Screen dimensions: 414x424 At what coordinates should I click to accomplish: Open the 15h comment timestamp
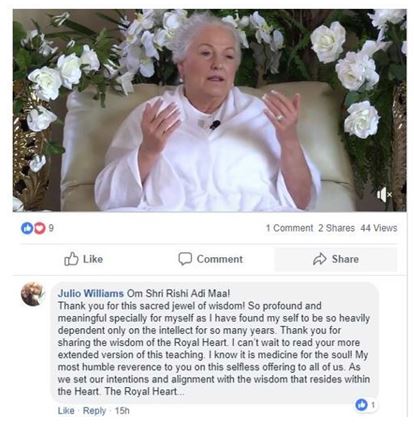[x=122, y=411]
